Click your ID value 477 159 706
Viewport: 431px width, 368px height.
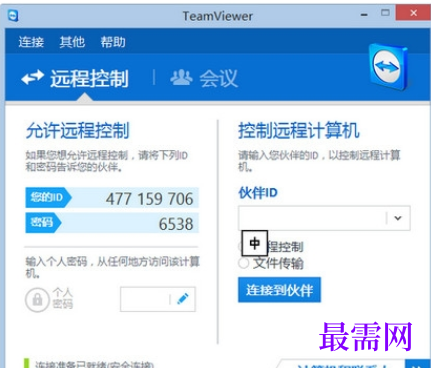pos(149,199)
